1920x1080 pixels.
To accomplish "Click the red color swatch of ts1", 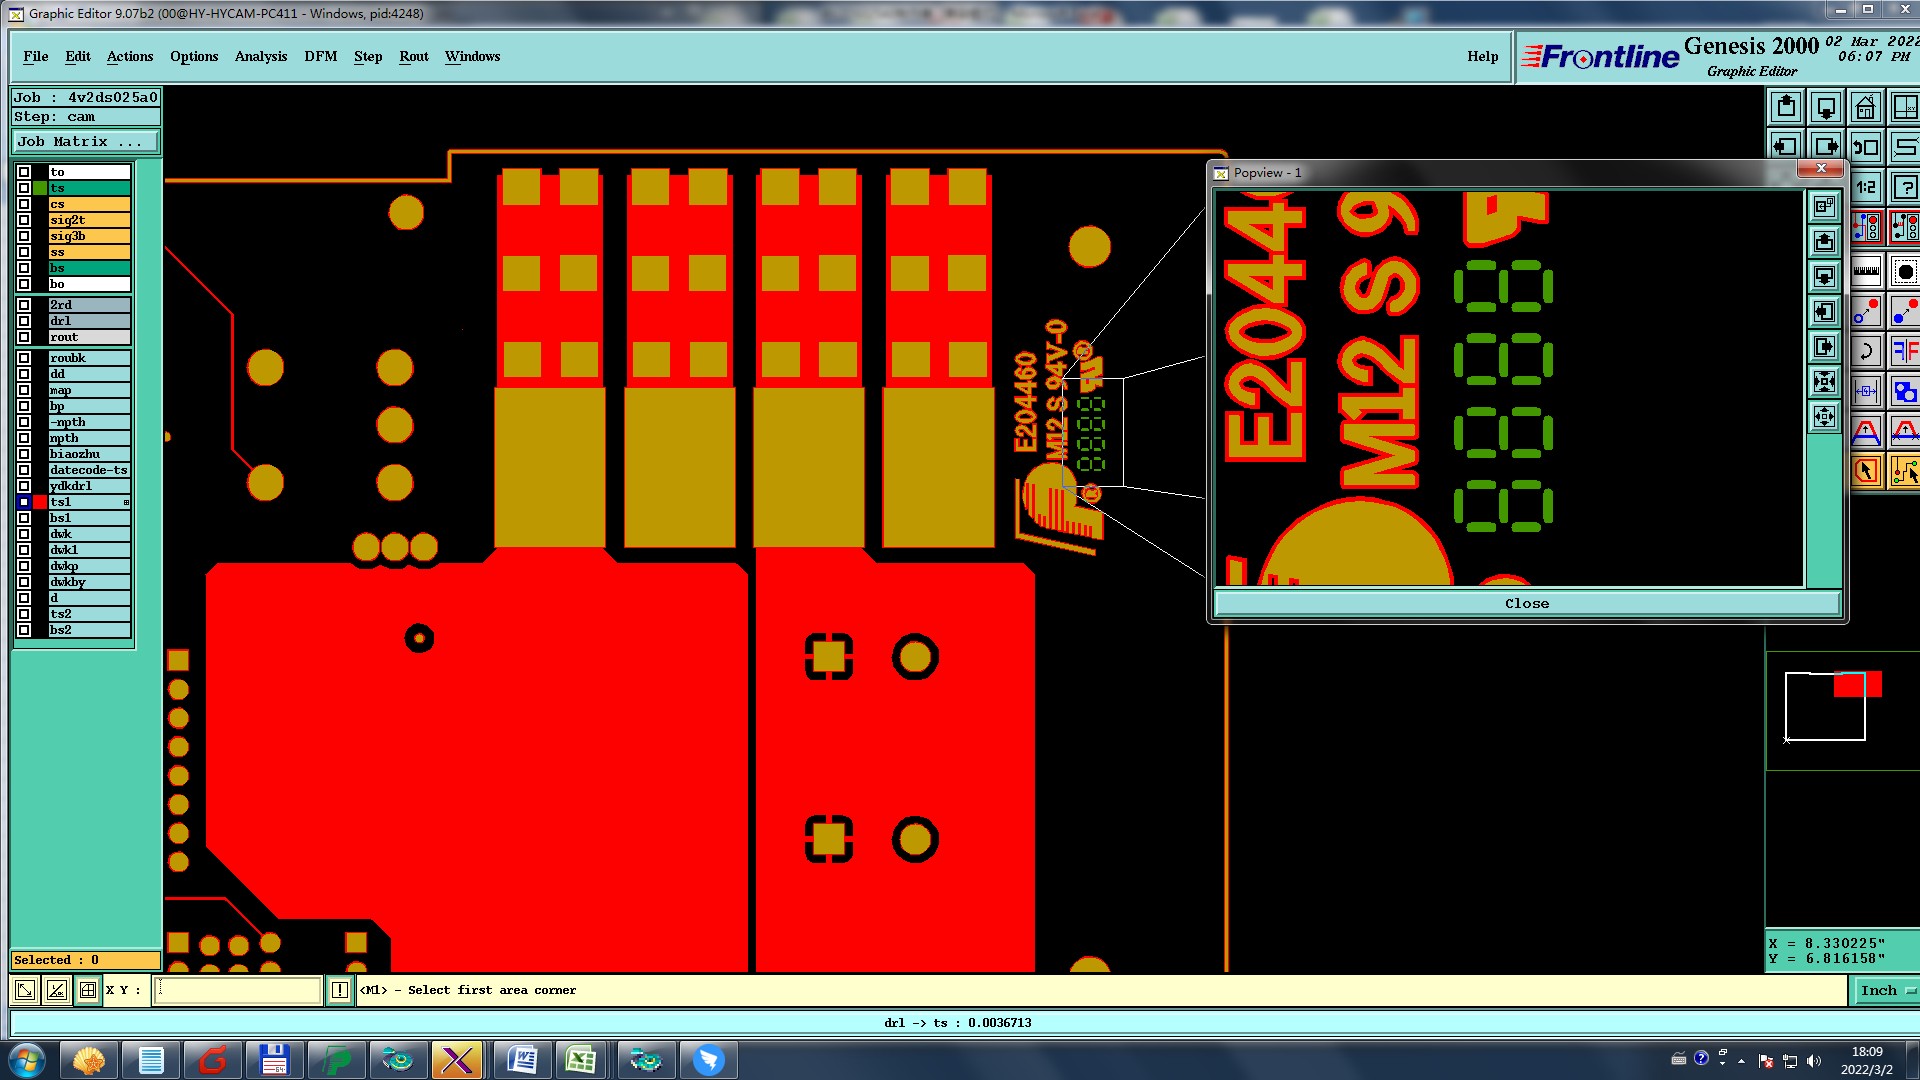I will 40,502.
